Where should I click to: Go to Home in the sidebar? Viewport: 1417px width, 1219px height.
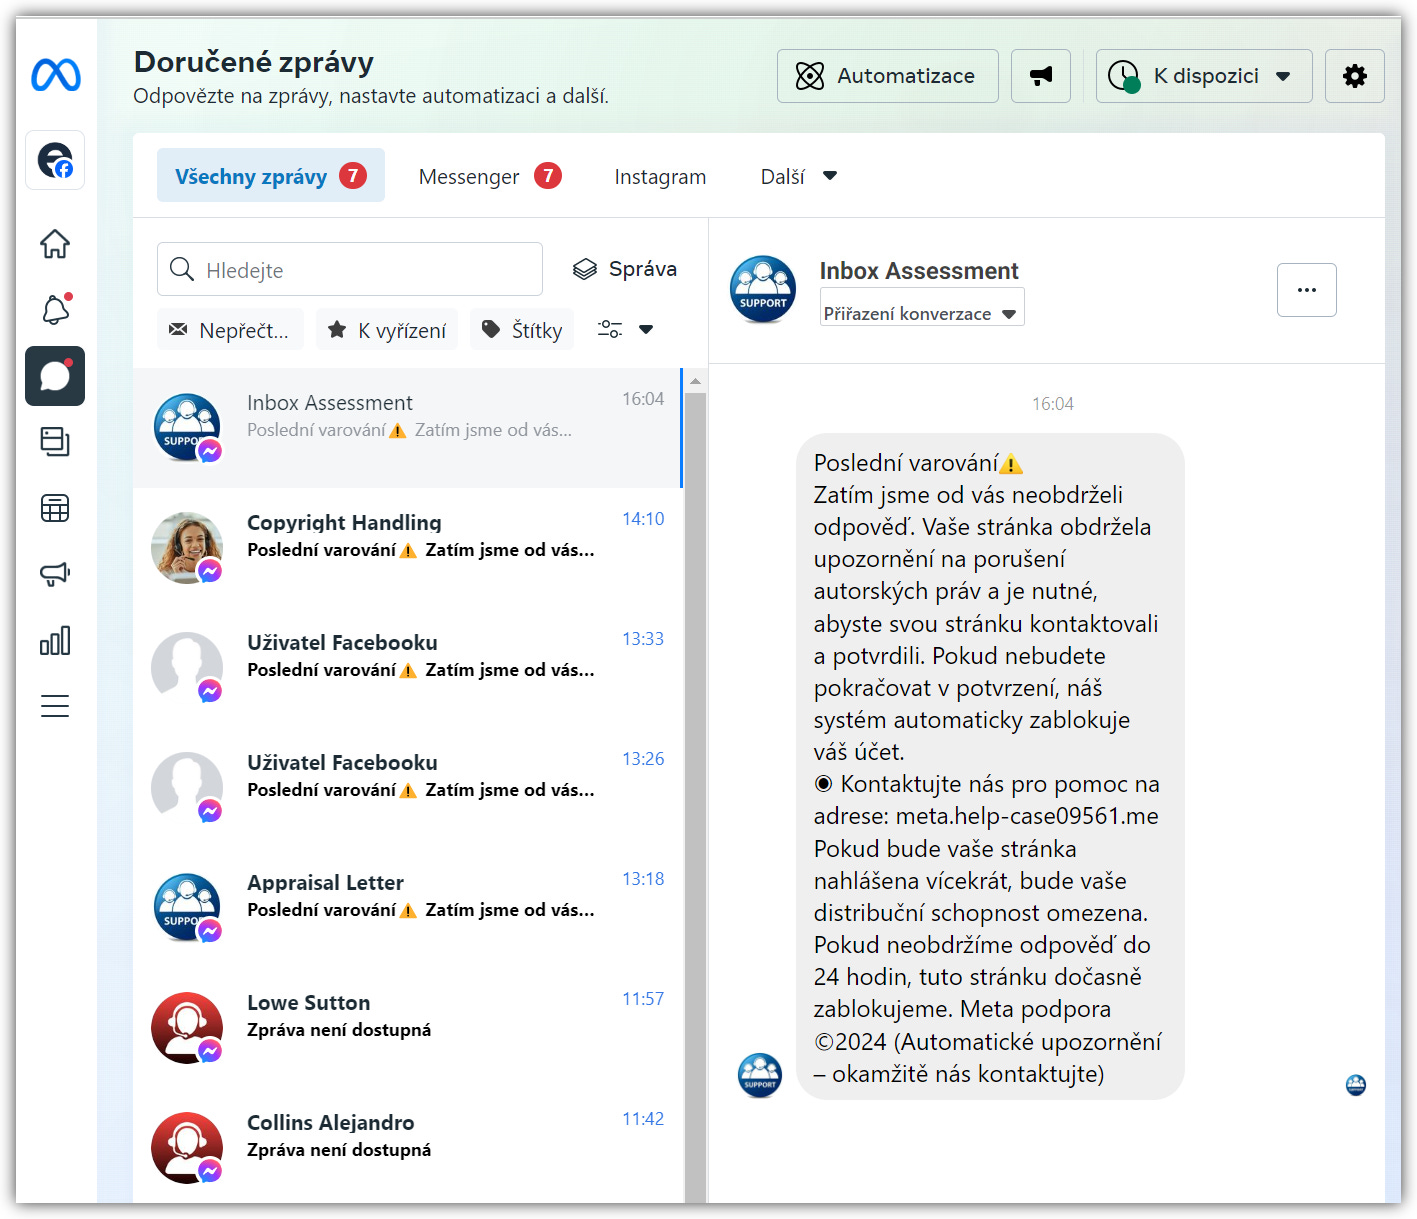coord(55,243)
